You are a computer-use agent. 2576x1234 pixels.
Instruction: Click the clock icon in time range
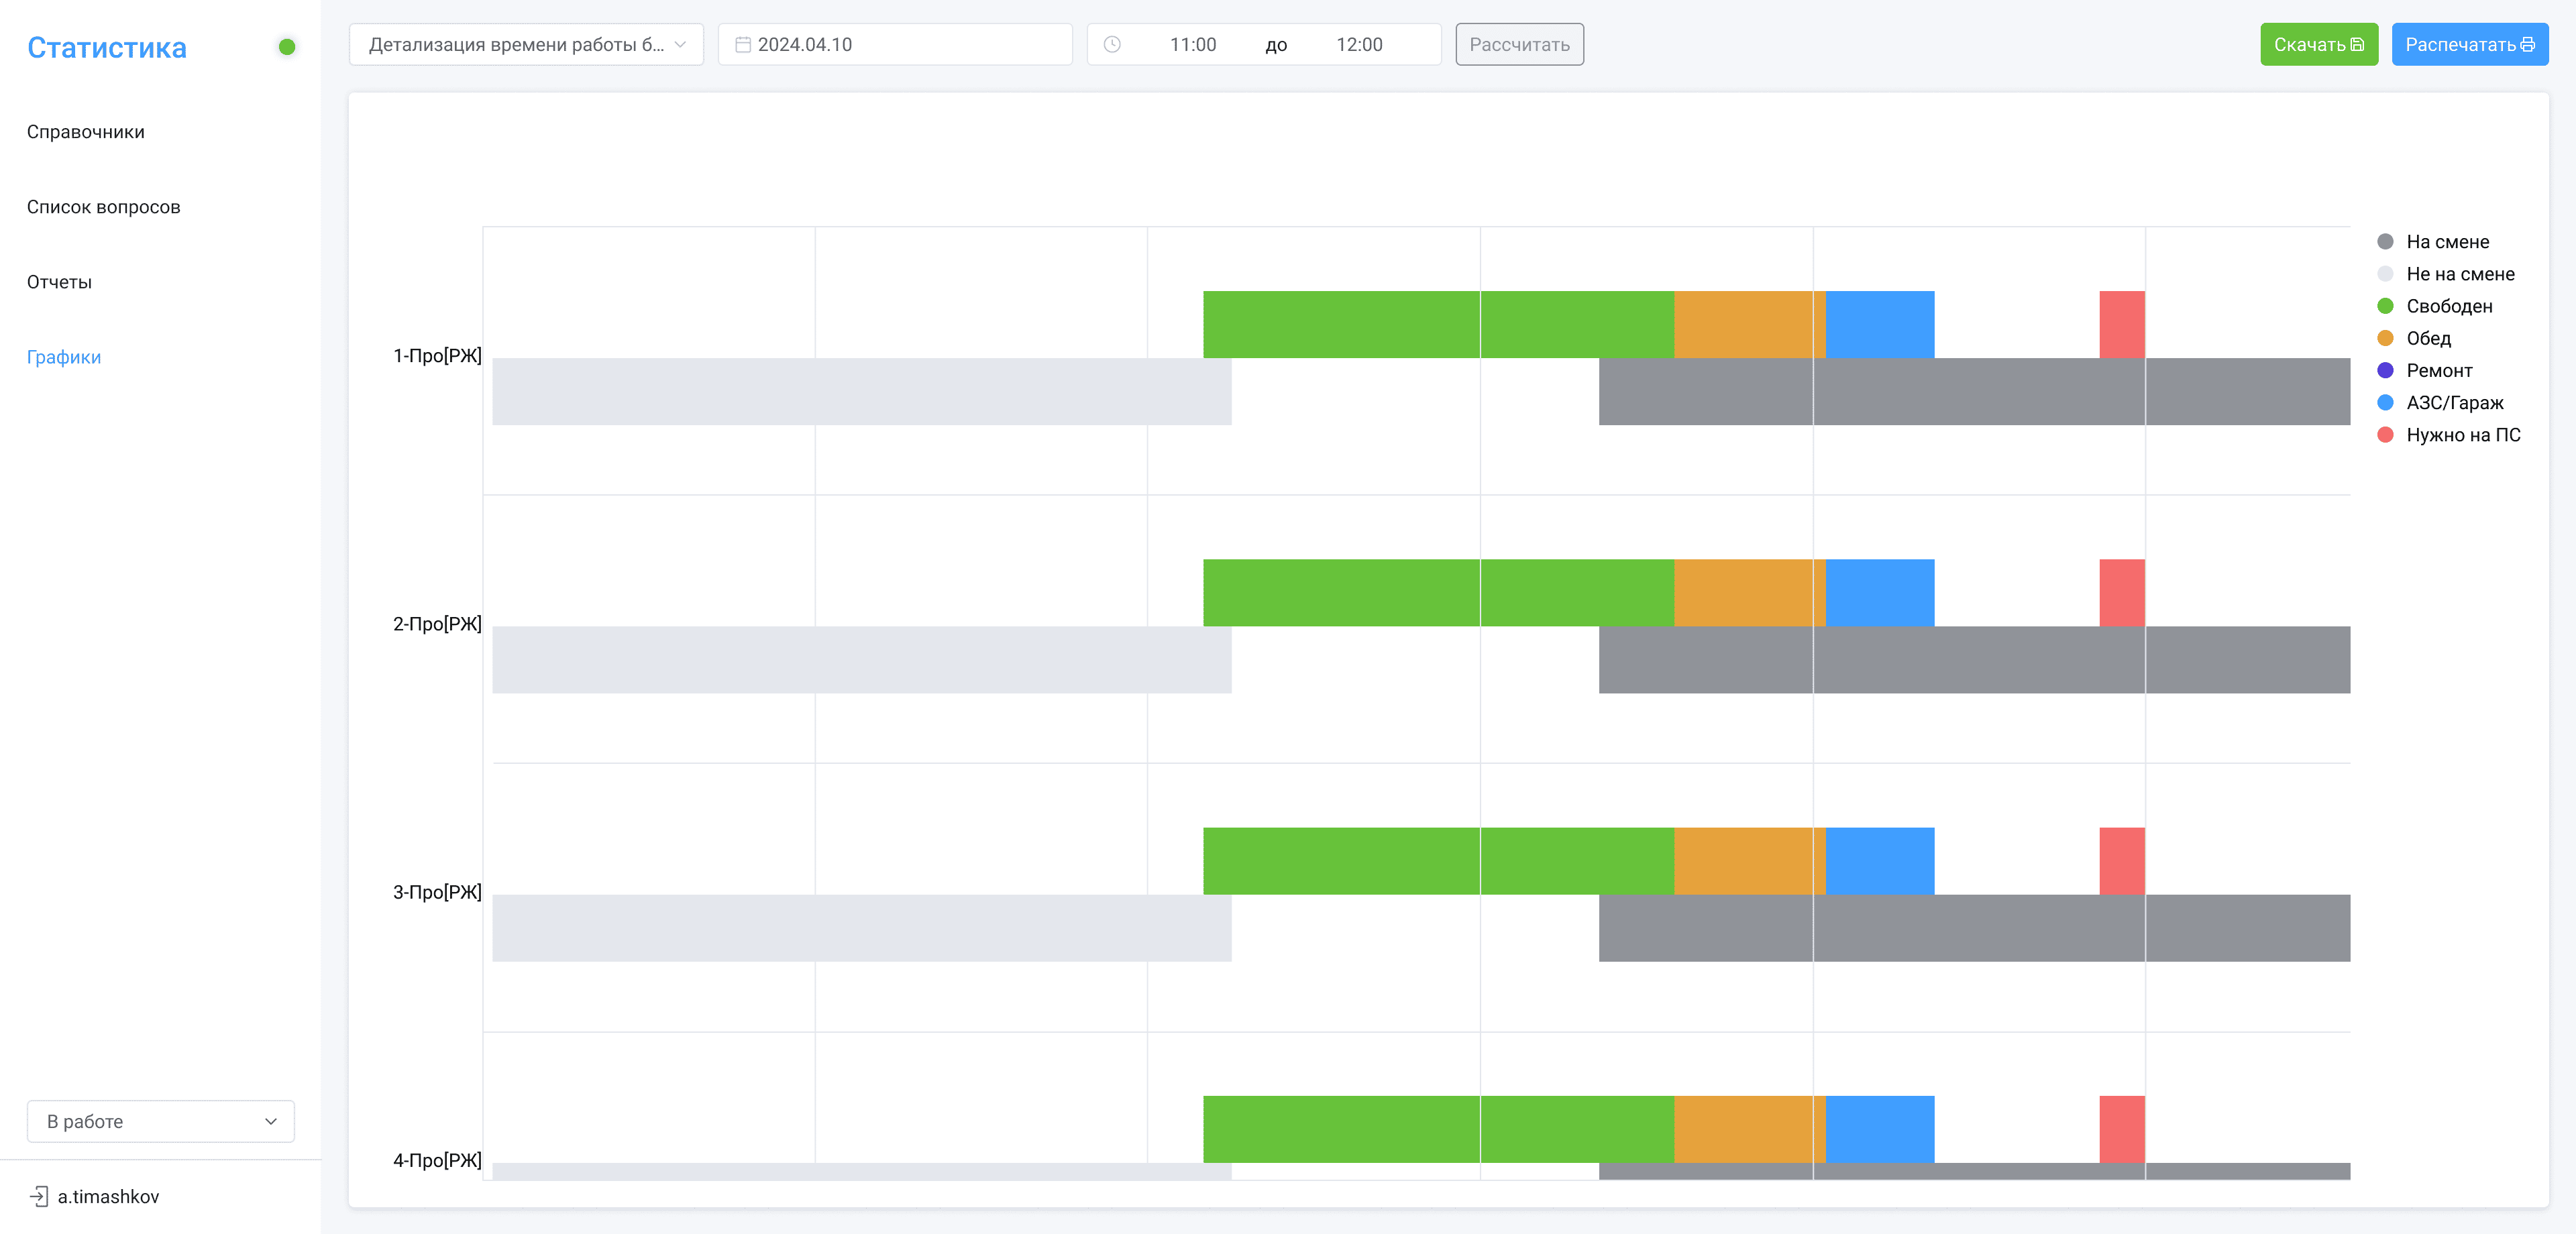click(1111, 45)
